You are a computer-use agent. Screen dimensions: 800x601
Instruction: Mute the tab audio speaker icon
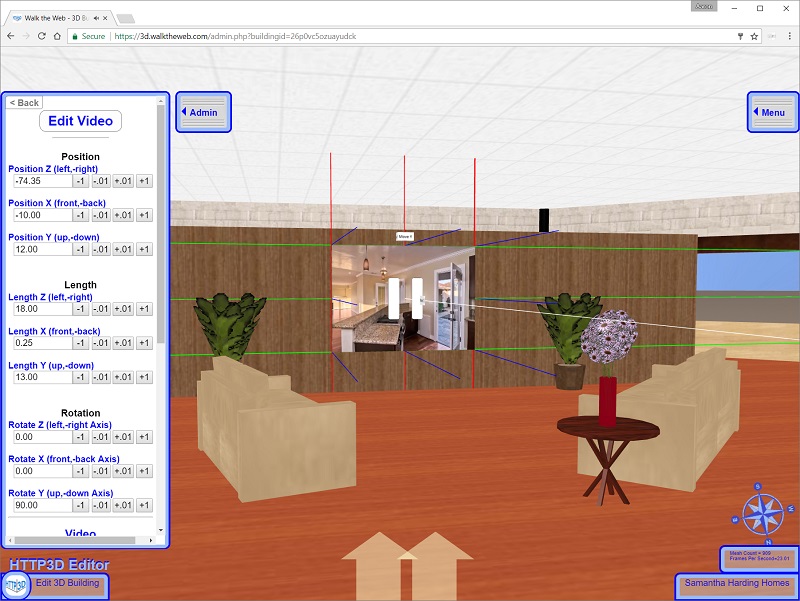pyautogui.click(x=96, y=18)
